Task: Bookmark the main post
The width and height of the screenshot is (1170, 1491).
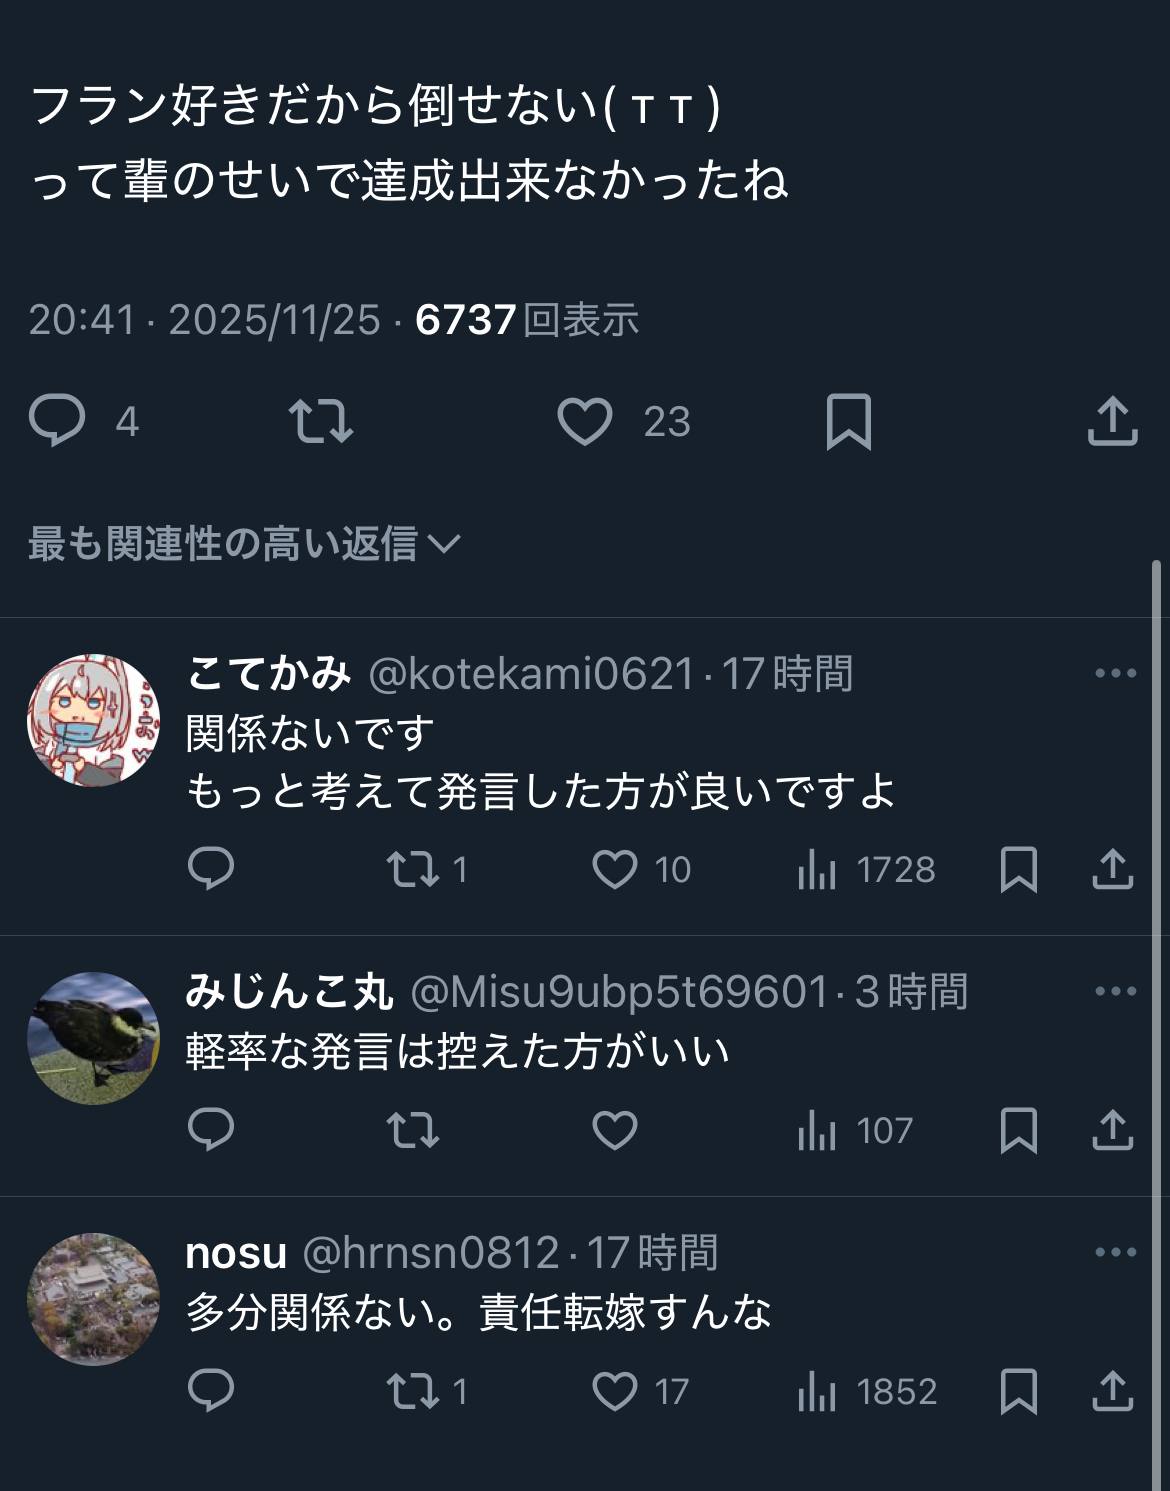Action: click(x=849, y=421)
